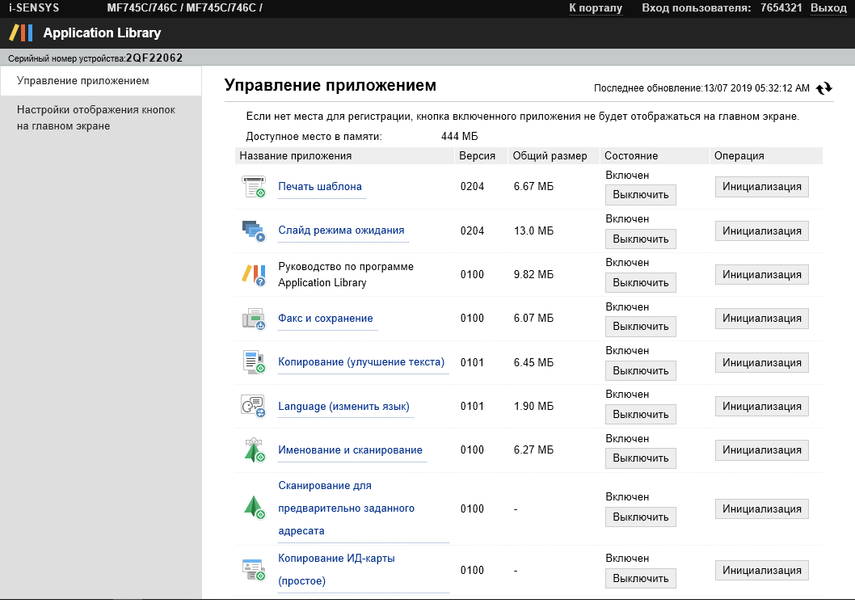Viewport: 855px width, 600px height.
Task: Open Настройки отображения кнопок на главном экране
Action: click(x=96, y=117)
